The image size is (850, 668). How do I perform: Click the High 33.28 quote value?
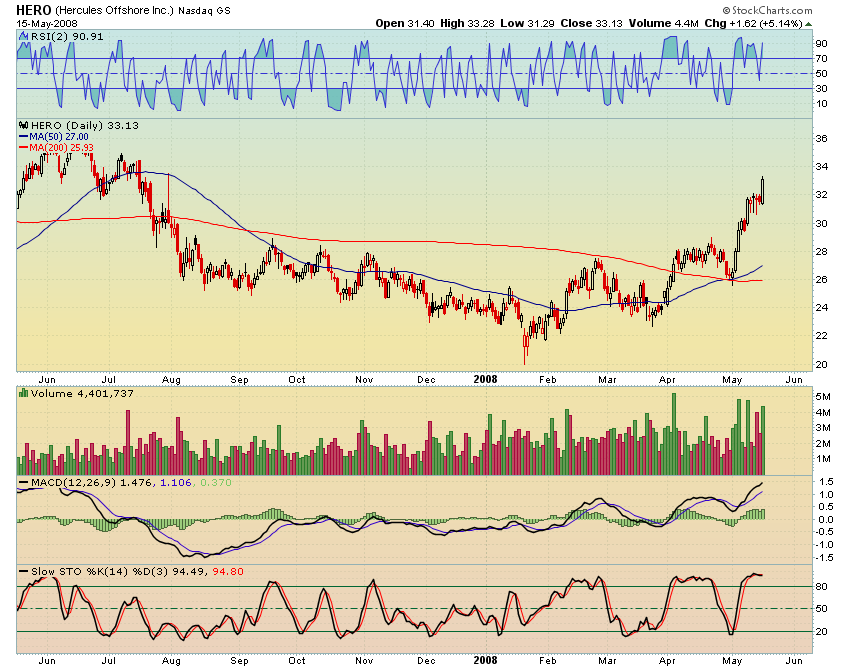click(x=467, y=23)
